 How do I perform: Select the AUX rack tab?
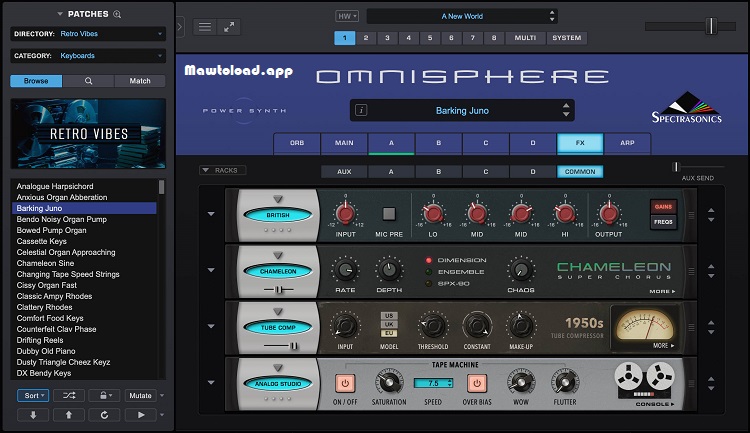point(344,171)
